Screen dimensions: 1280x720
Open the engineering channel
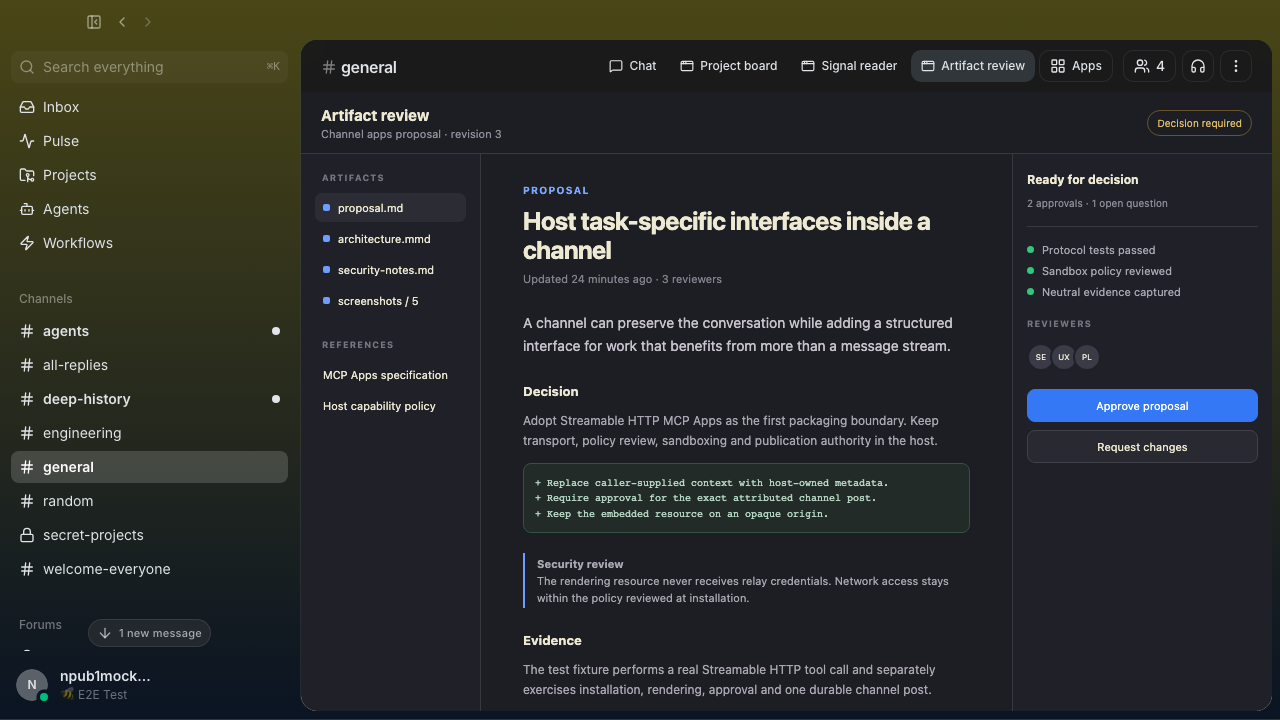click(x=149, y=433)
